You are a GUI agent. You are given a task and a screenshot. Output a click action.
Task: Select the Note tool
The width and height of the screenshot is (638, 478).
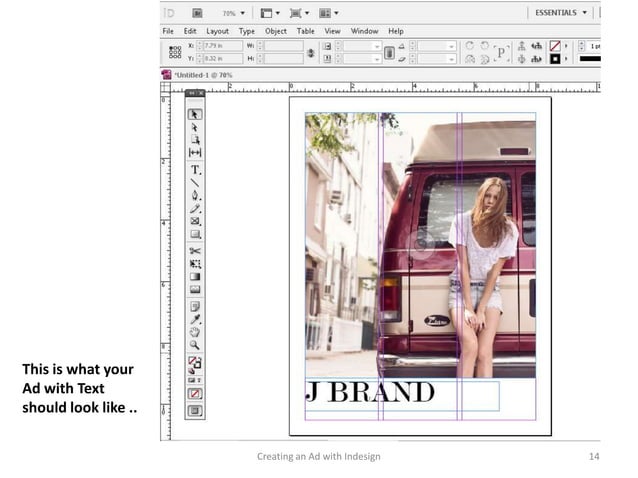[195, 306]
